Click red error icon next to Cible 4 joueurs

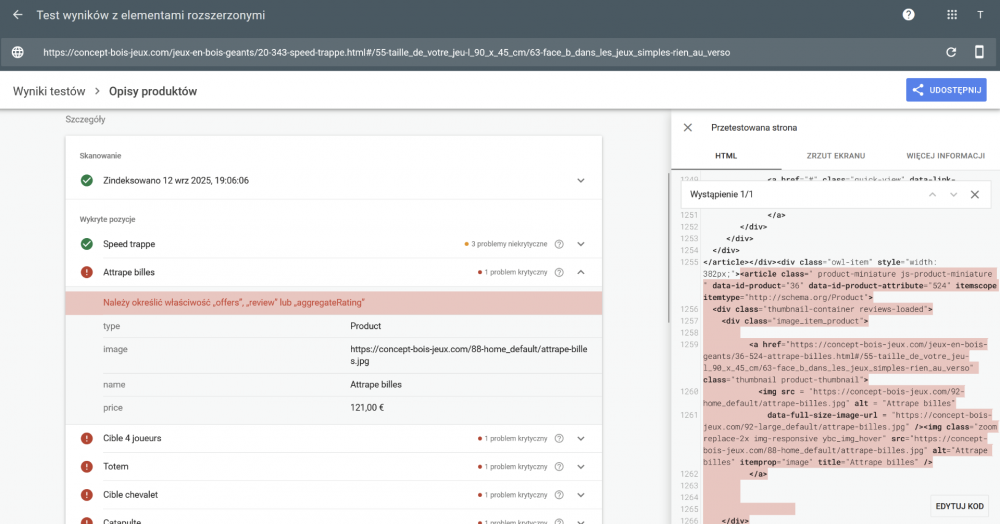87,439
